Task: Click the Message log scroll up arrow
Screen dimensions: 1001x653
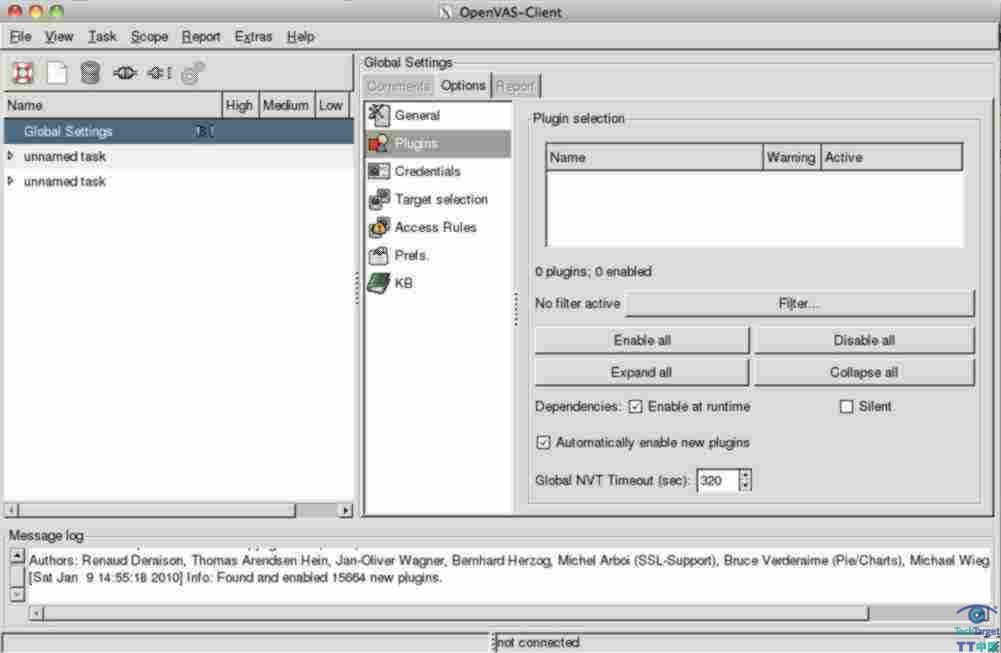Action: [x=17, y=557]
